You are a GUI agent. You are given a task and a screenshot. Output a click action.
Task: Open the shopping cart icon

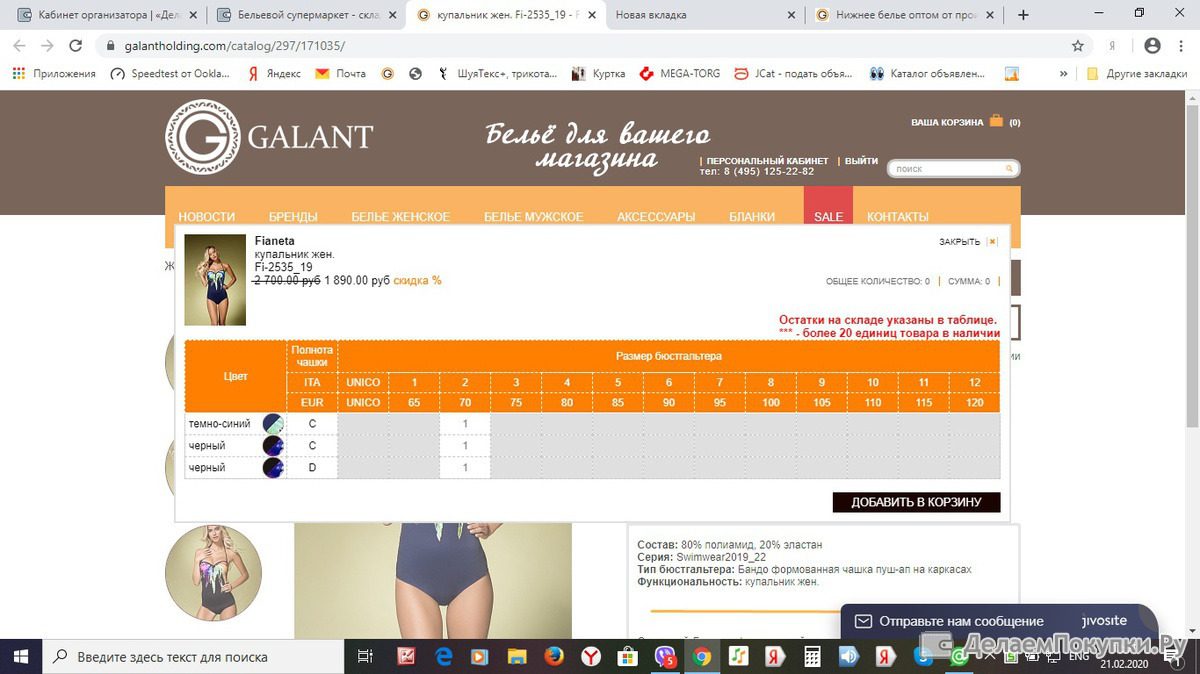tap(996, 121)
